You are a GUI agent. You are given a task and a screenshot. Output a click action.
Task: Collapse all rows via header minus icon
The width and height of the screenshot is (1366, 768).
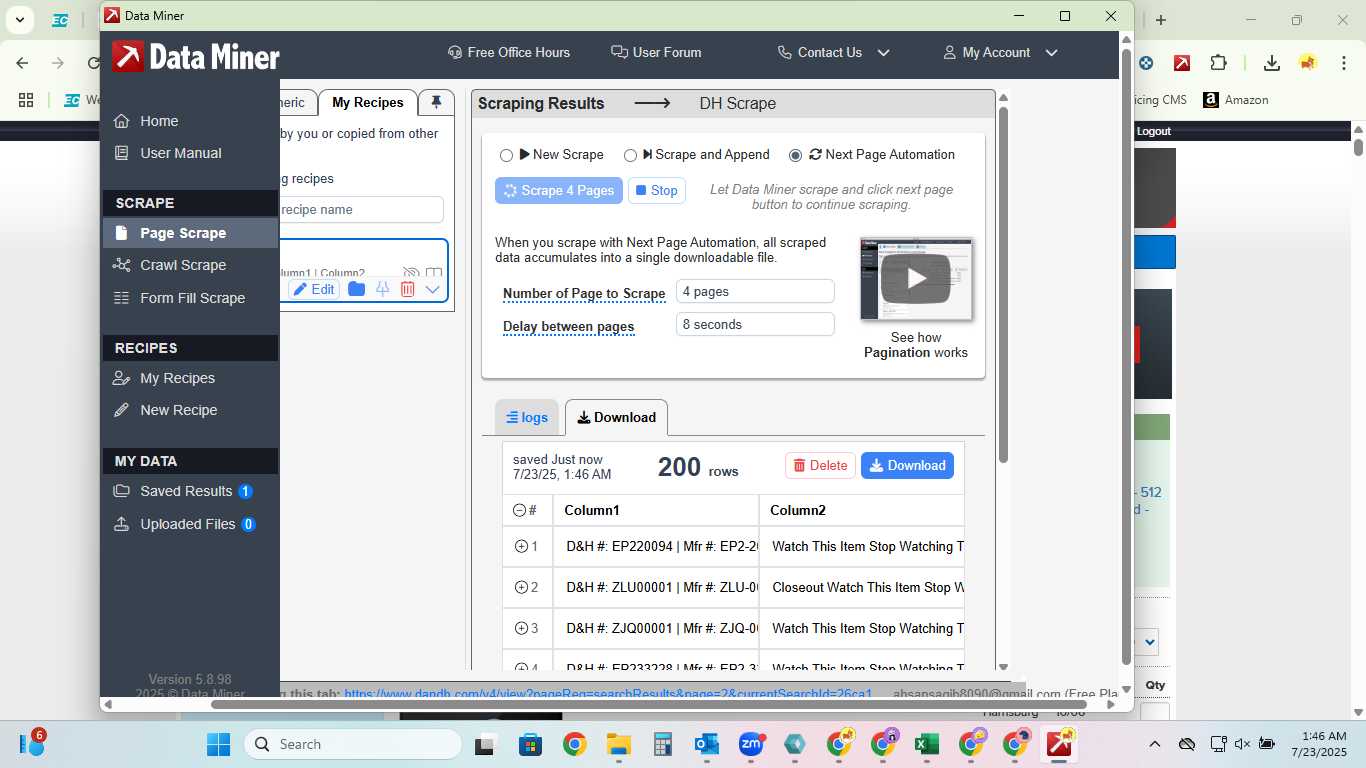click(x=519, y=510)
